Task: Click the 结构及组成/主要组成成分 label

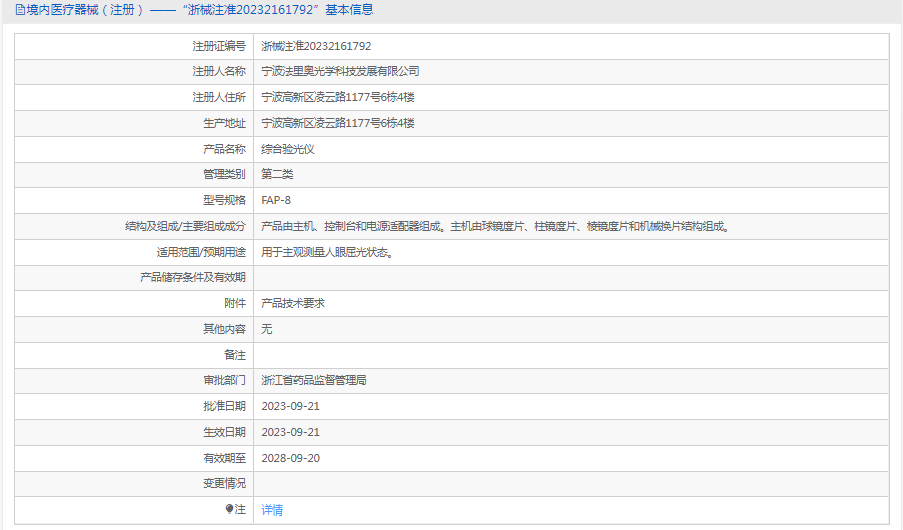Action: [x=185, y=226]
